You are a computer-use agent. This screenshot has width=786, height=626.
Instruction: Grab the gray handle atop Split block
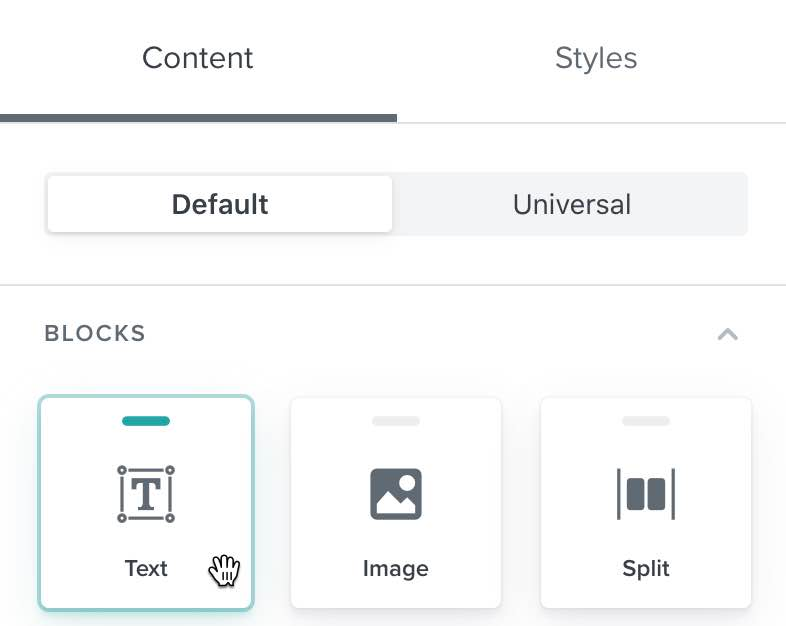coord(646,421)
